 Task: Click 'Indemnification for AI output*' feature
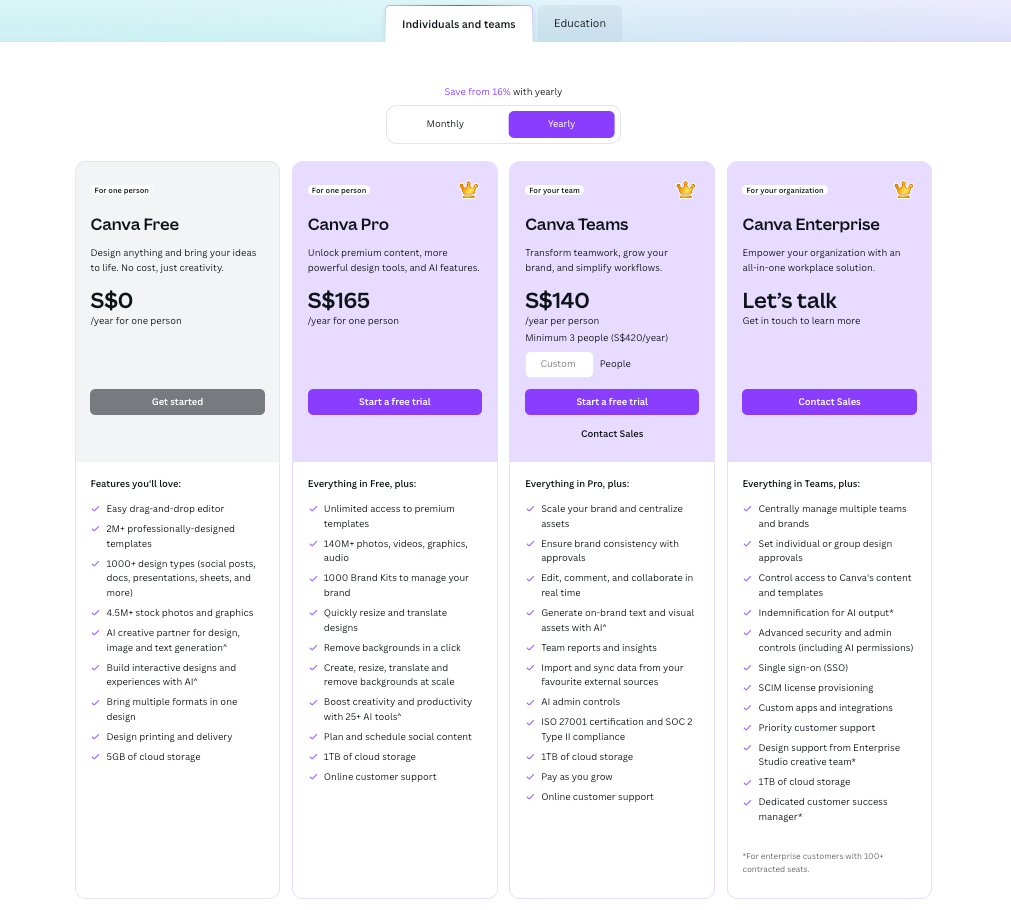coord(826,613)
